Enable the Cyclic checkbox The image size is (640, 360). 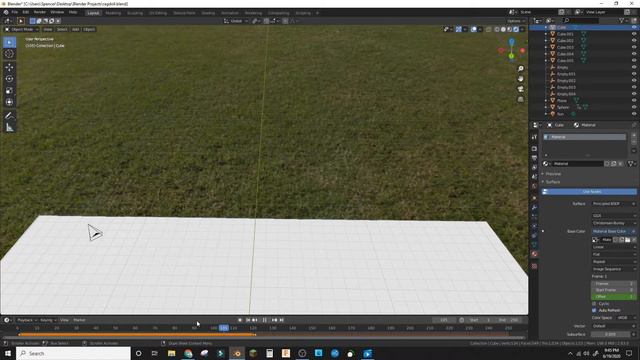[594, 304]
